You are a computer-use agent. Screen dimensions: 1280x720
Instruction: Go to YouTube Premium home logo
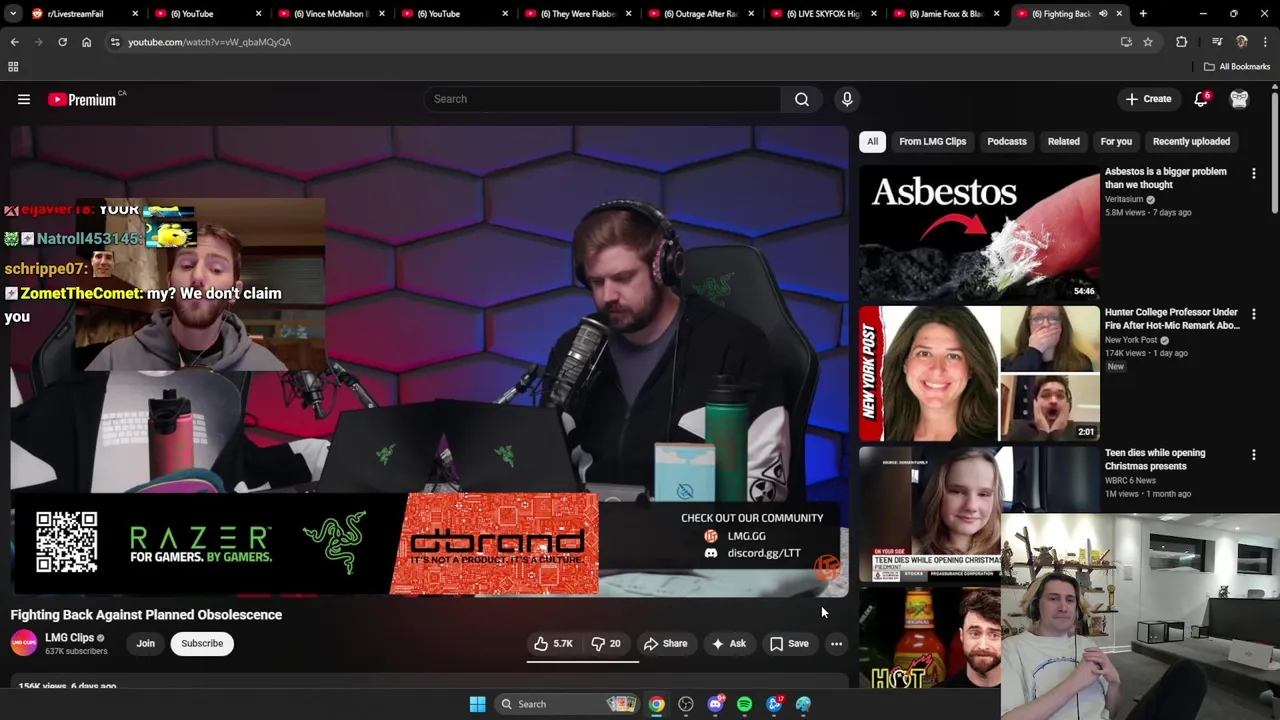pyautogui.click(x=82, y=99)
